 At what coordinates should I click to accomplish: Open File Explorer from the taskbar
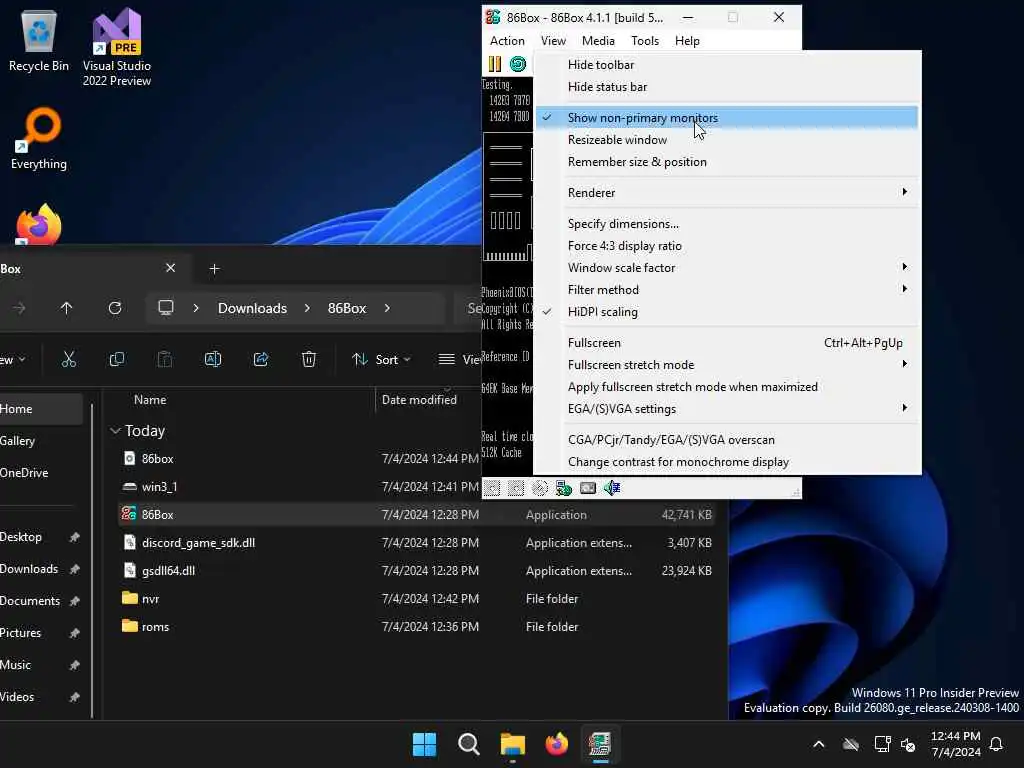[x=513, y=744]
